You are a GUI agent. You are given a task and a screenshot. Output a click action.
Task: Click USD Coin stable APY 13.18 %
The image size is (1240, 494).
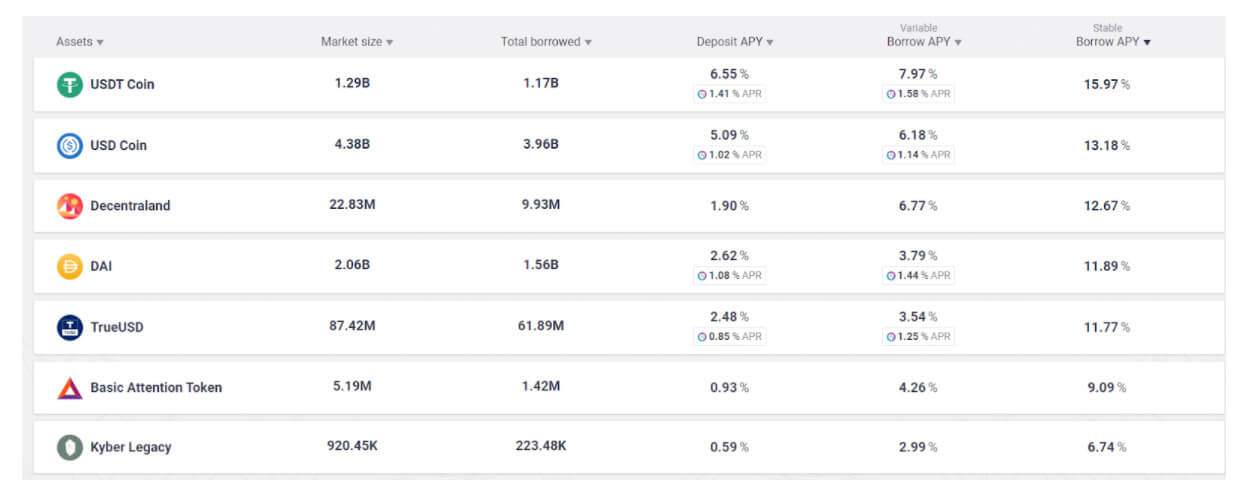[x=1107, y=146]
